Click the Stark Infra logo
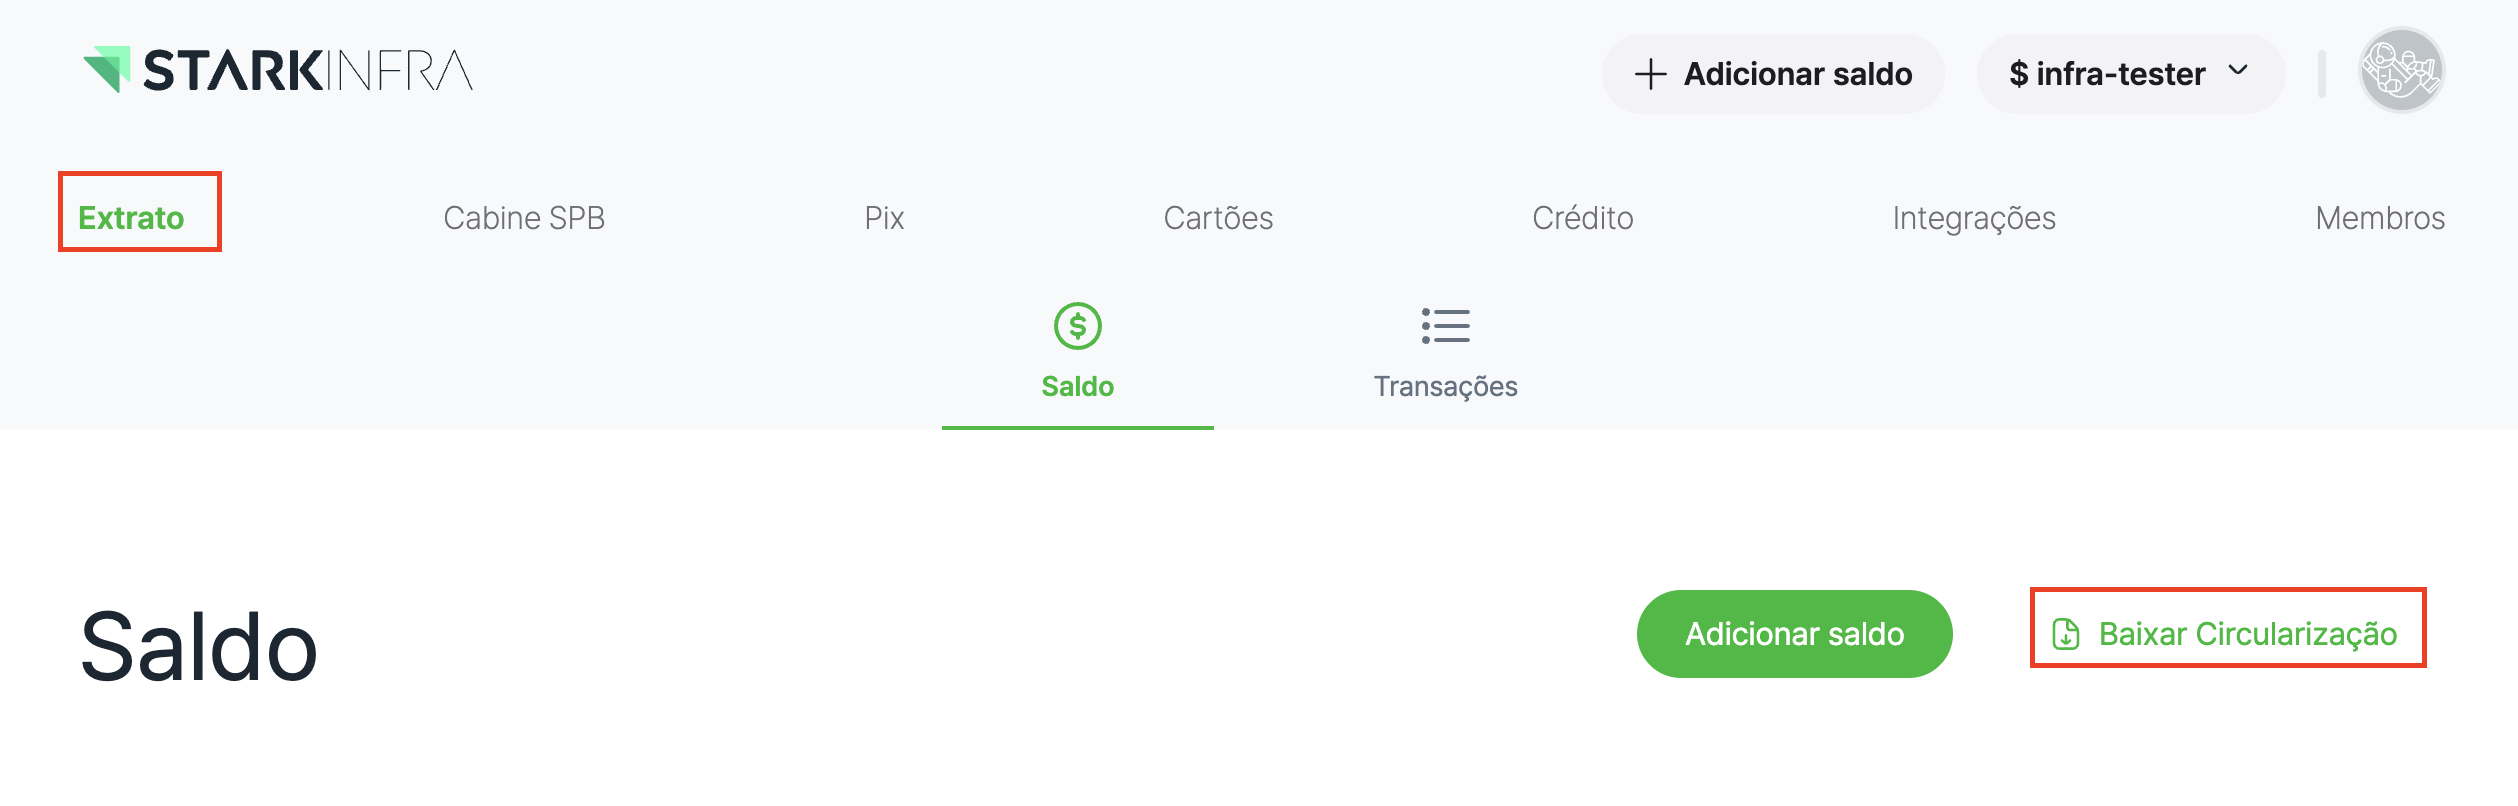Screen dimensions: 2518x806 point(277,71)
